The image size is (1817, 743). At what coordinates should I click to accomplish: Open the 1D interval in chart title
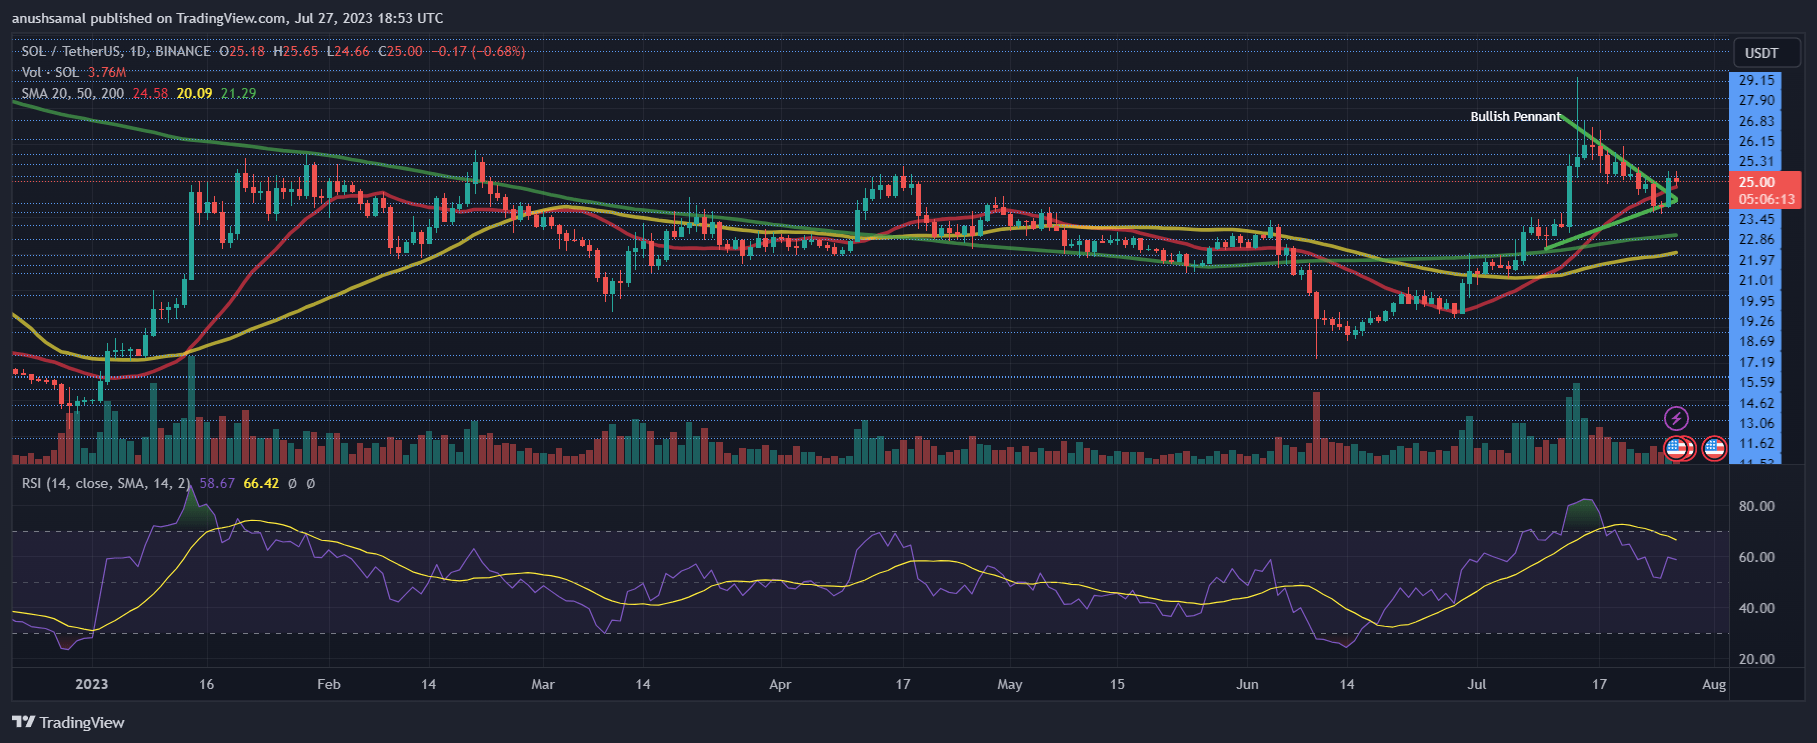139,51
